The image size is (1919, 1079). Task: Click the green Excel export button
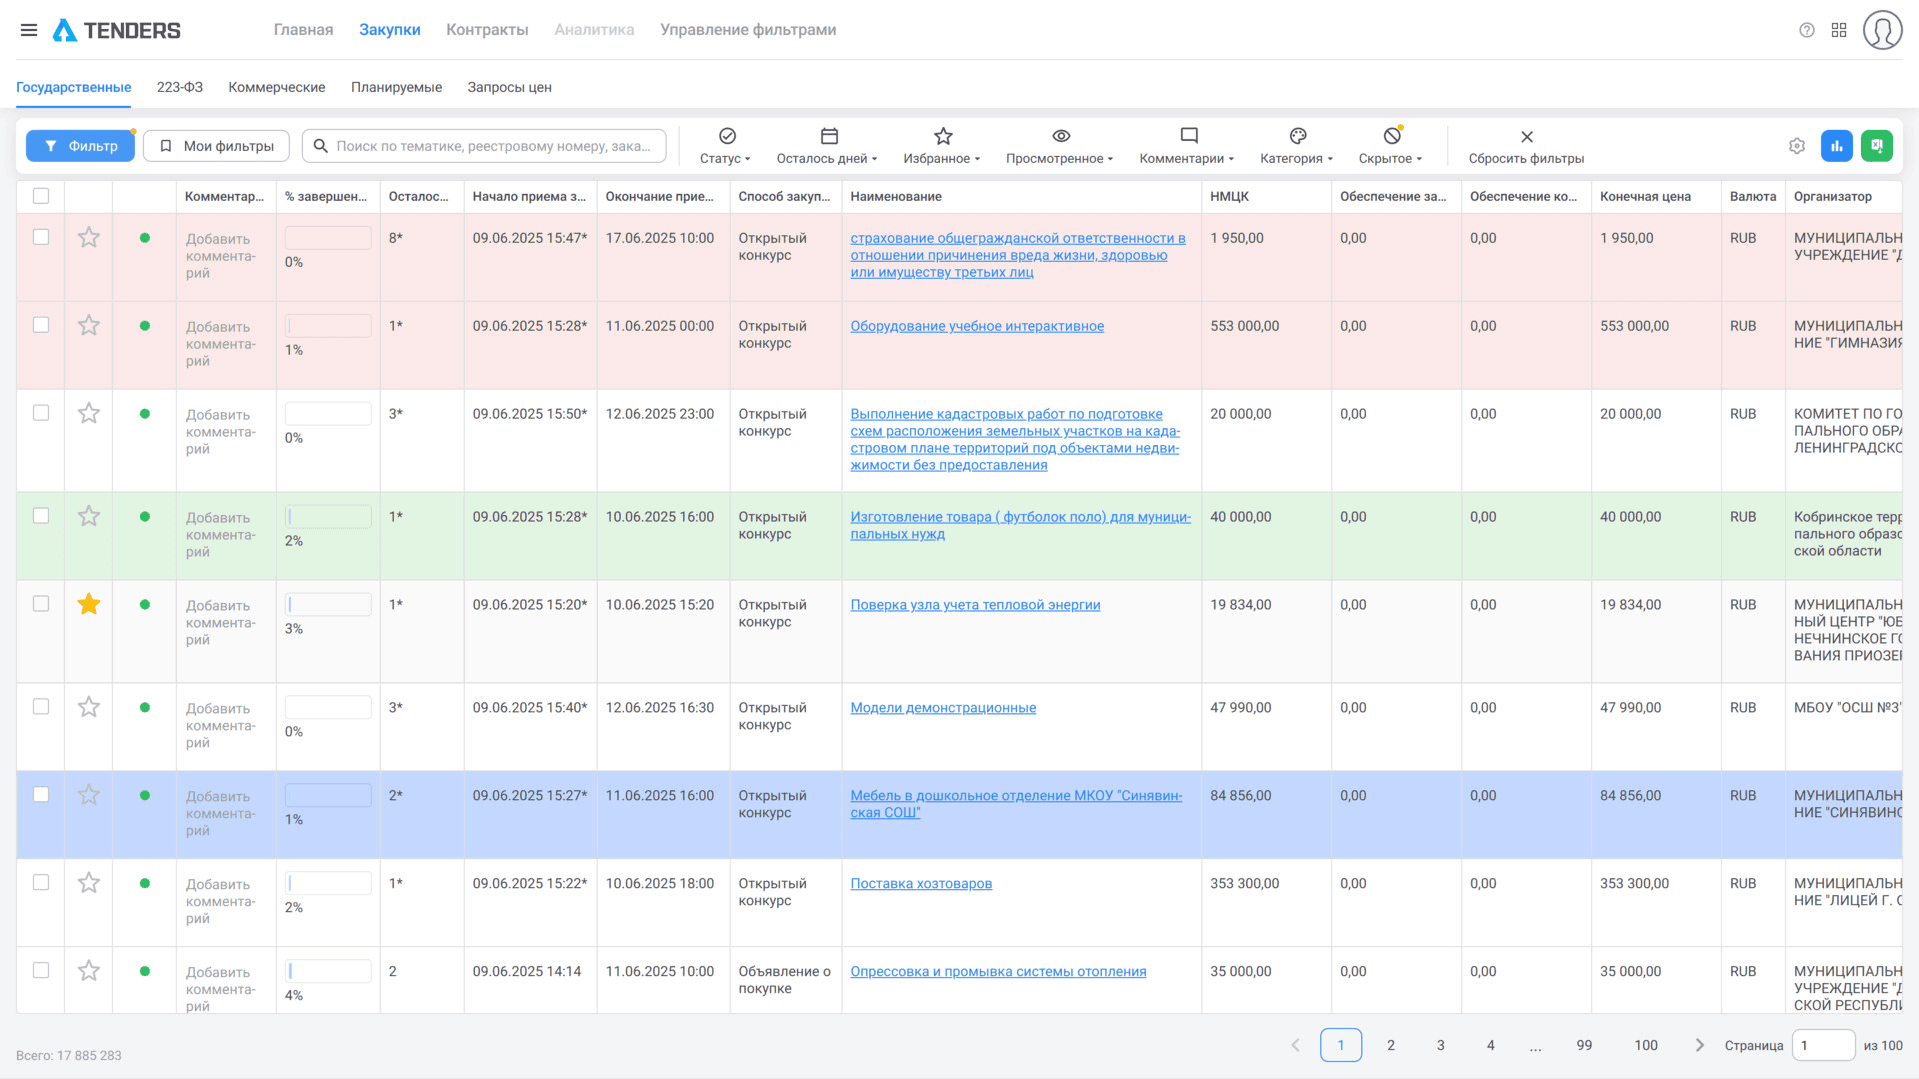point(1877,146)
